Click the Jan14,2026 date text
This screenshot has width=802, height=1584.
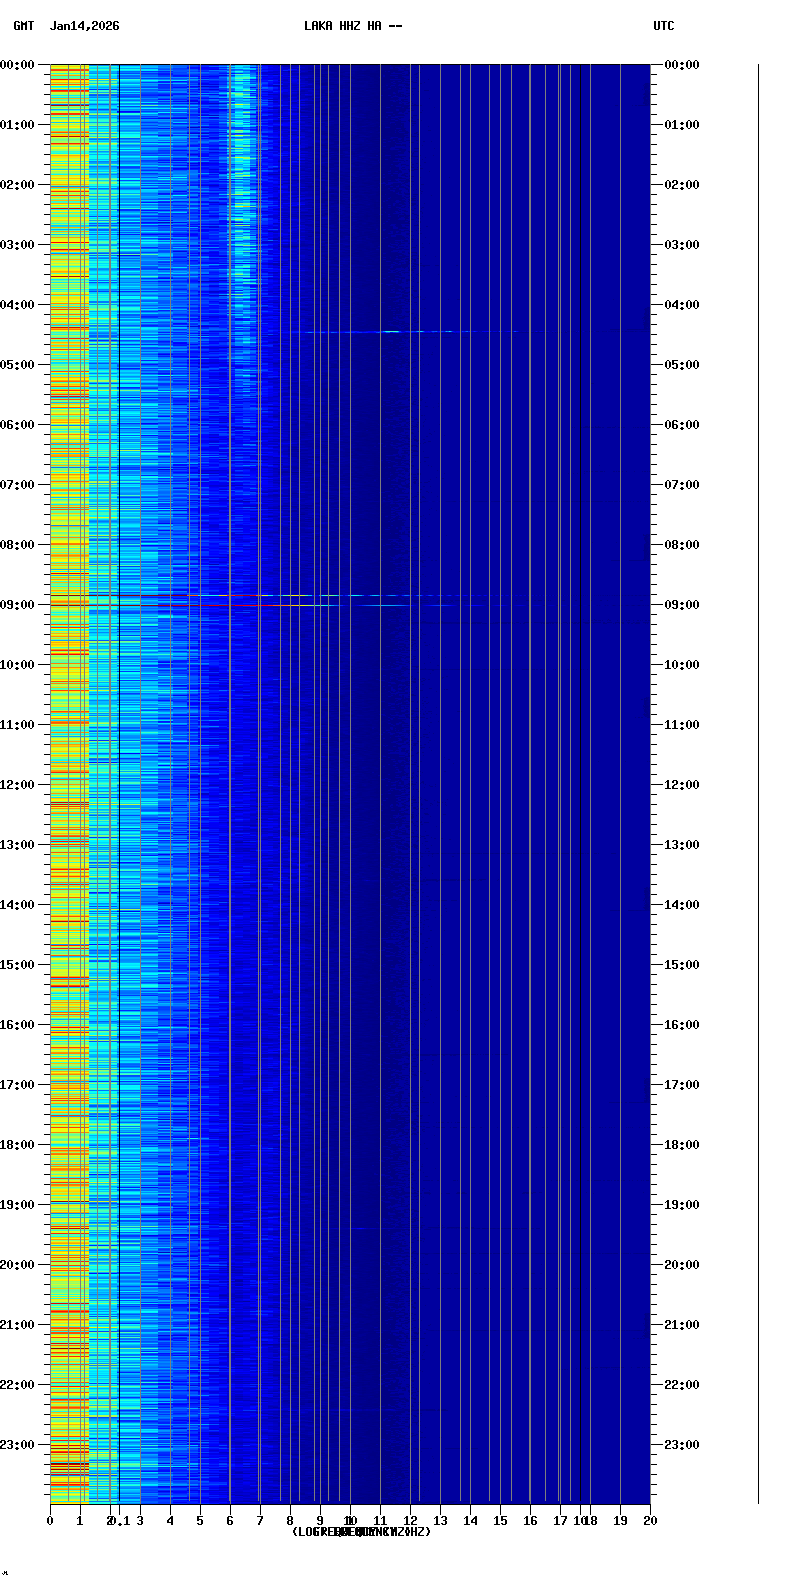pos(84,26)
